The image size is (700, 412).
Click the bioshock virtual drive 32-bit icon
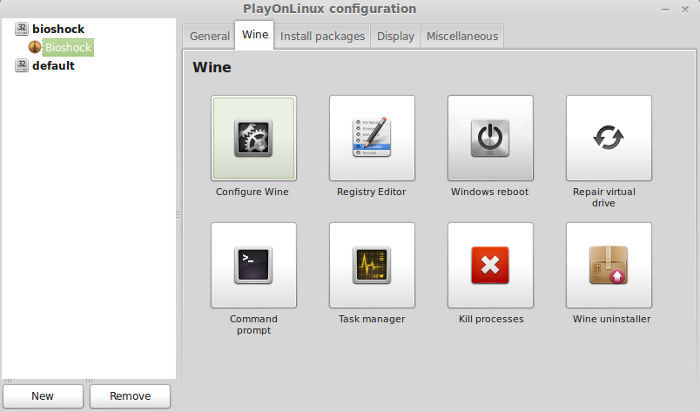pos(21,29)
